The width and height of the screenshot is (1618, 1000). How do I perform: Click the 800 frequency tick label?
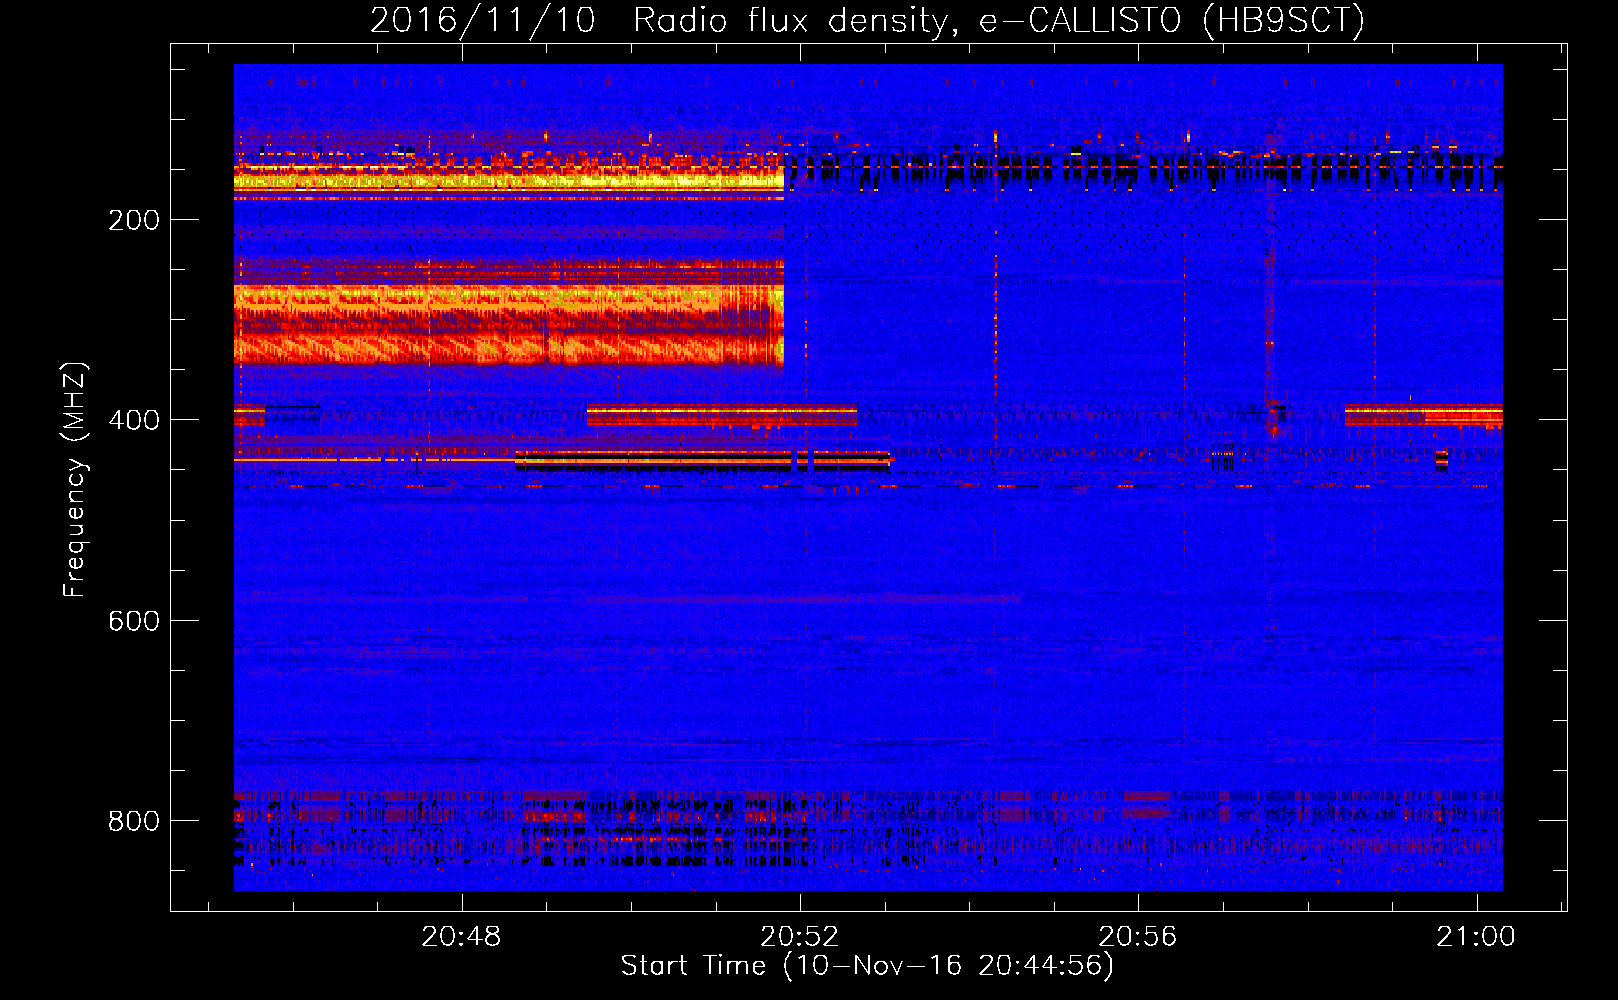point(134,821)
